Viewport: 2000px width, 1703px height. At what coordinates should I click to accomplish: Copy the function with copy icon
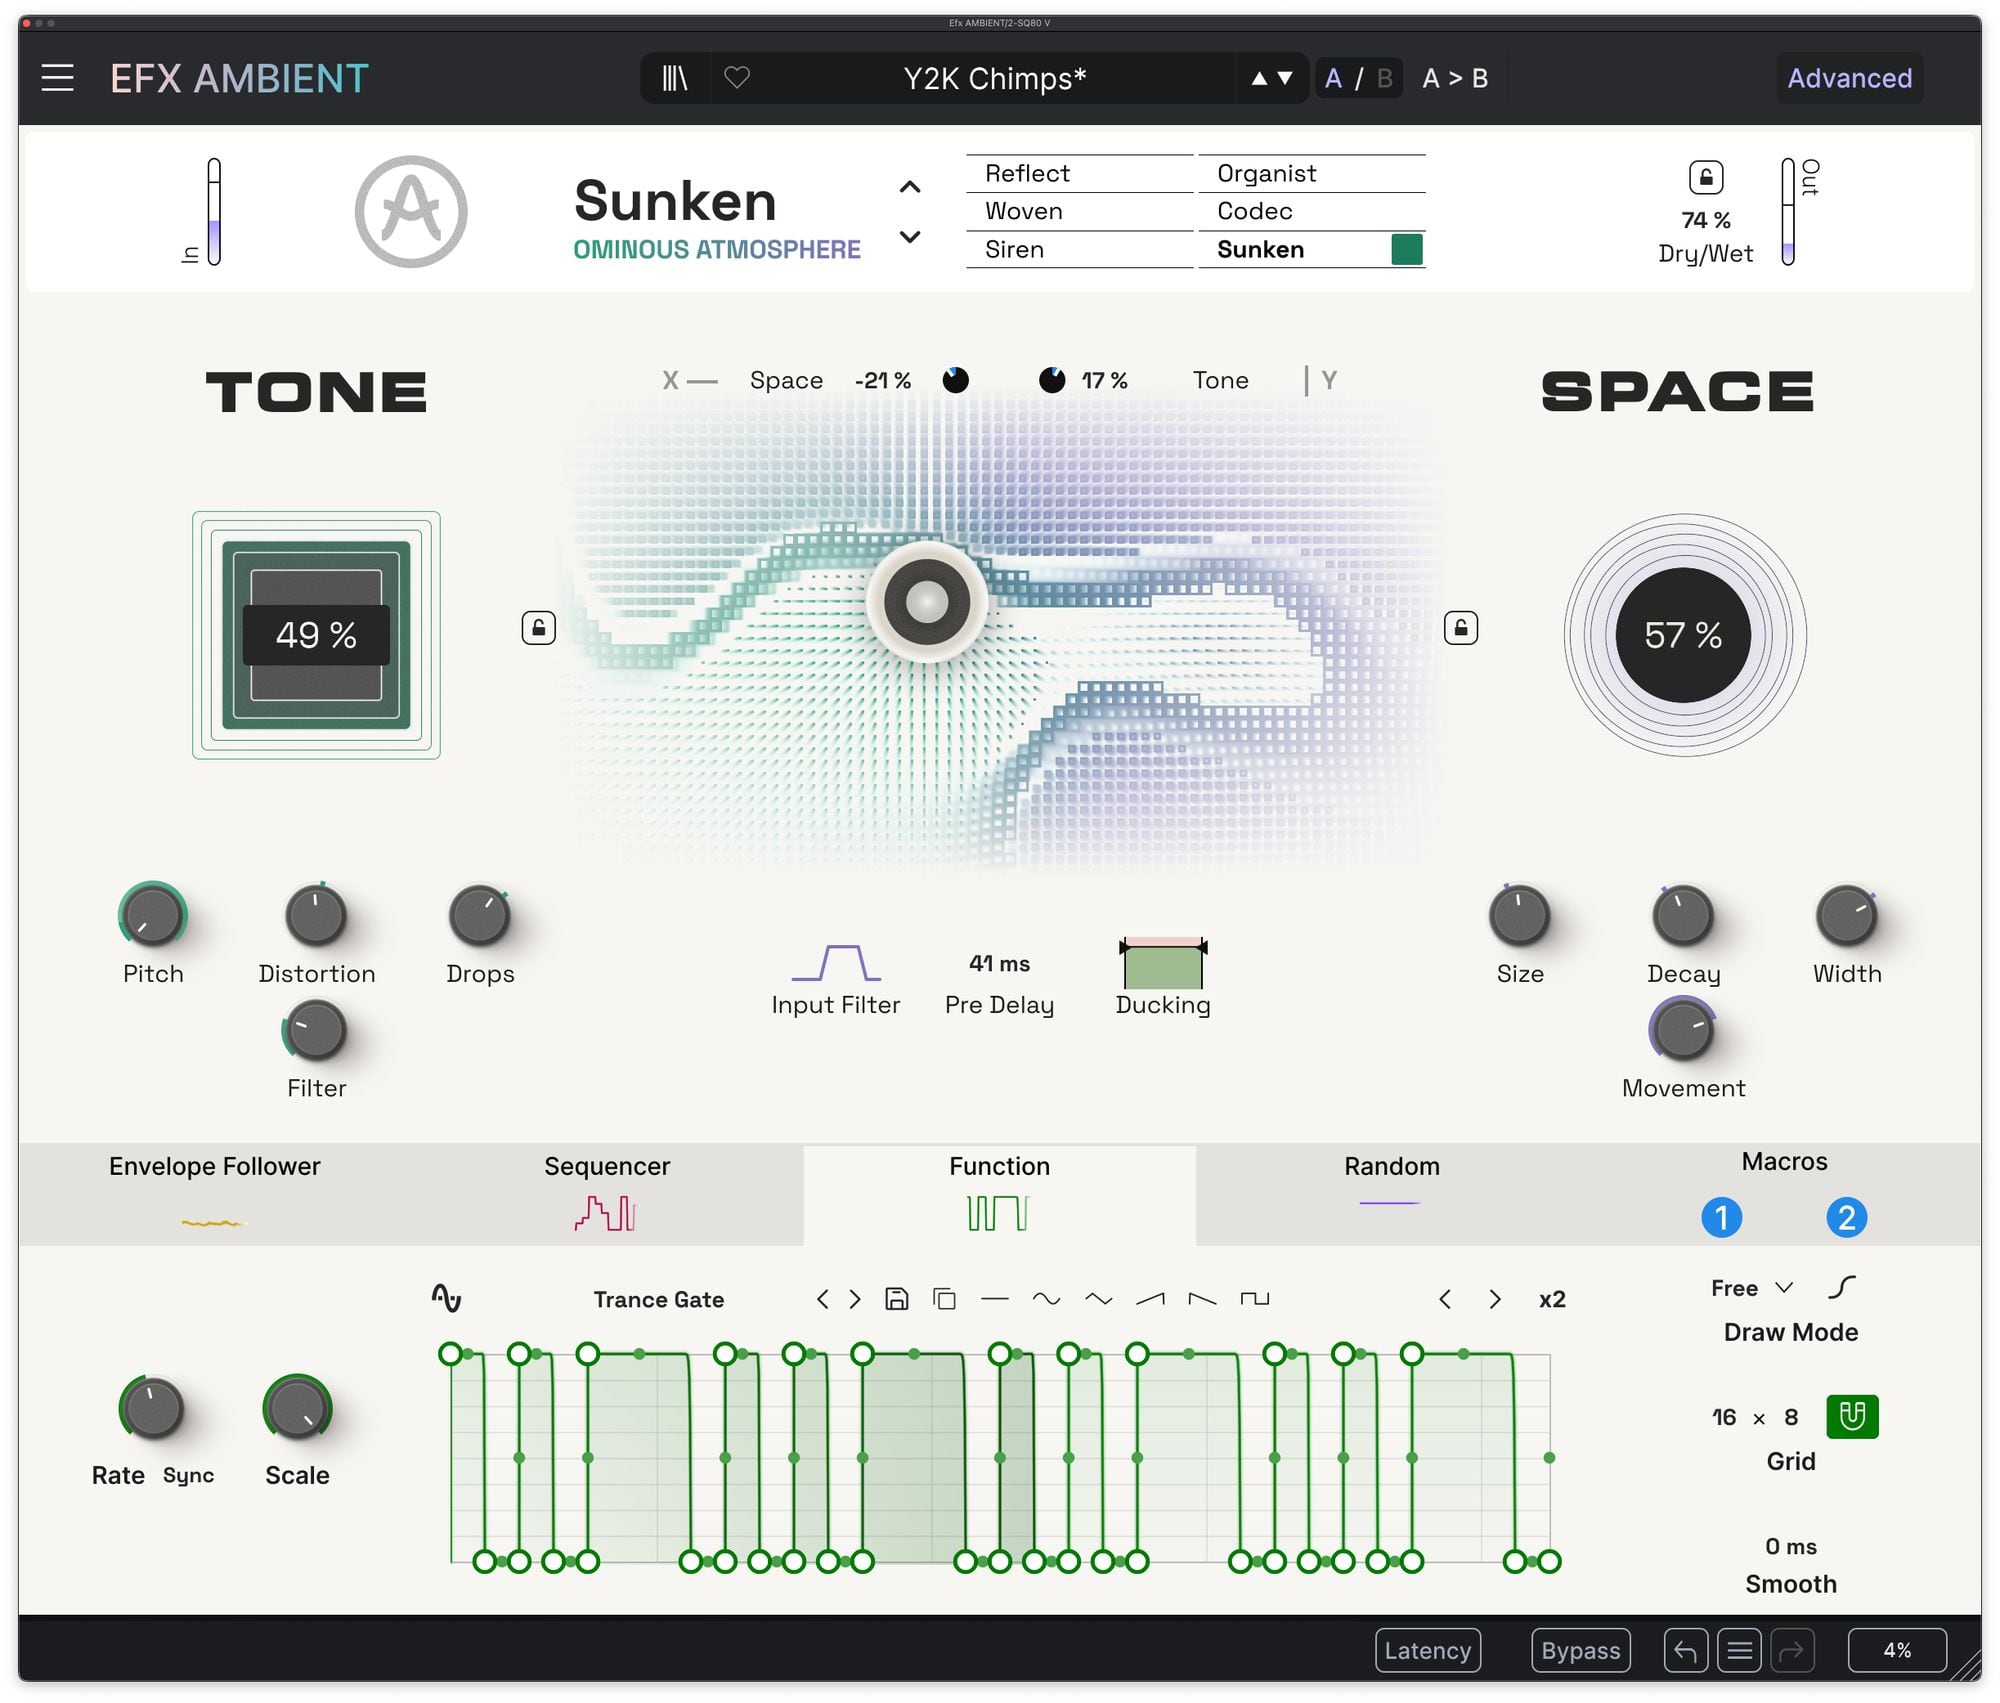(944, 1299)
